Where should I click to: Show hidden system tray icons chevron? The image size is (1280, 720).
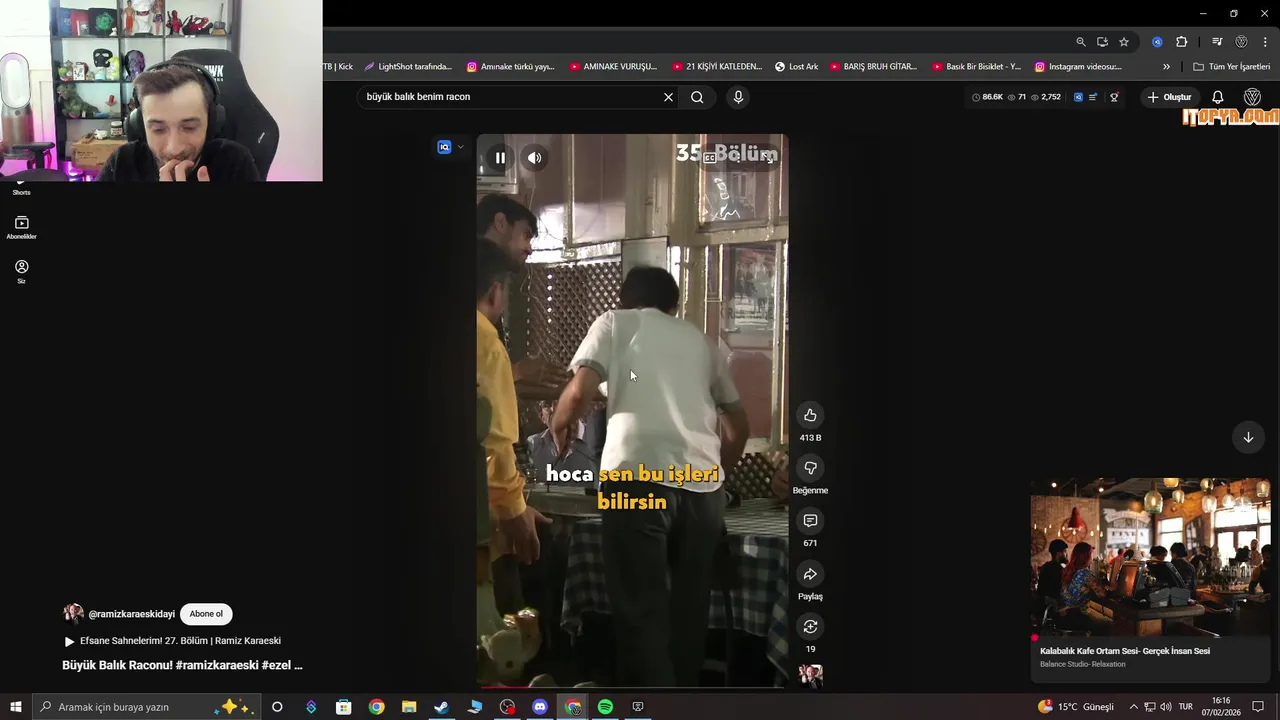1133,707
